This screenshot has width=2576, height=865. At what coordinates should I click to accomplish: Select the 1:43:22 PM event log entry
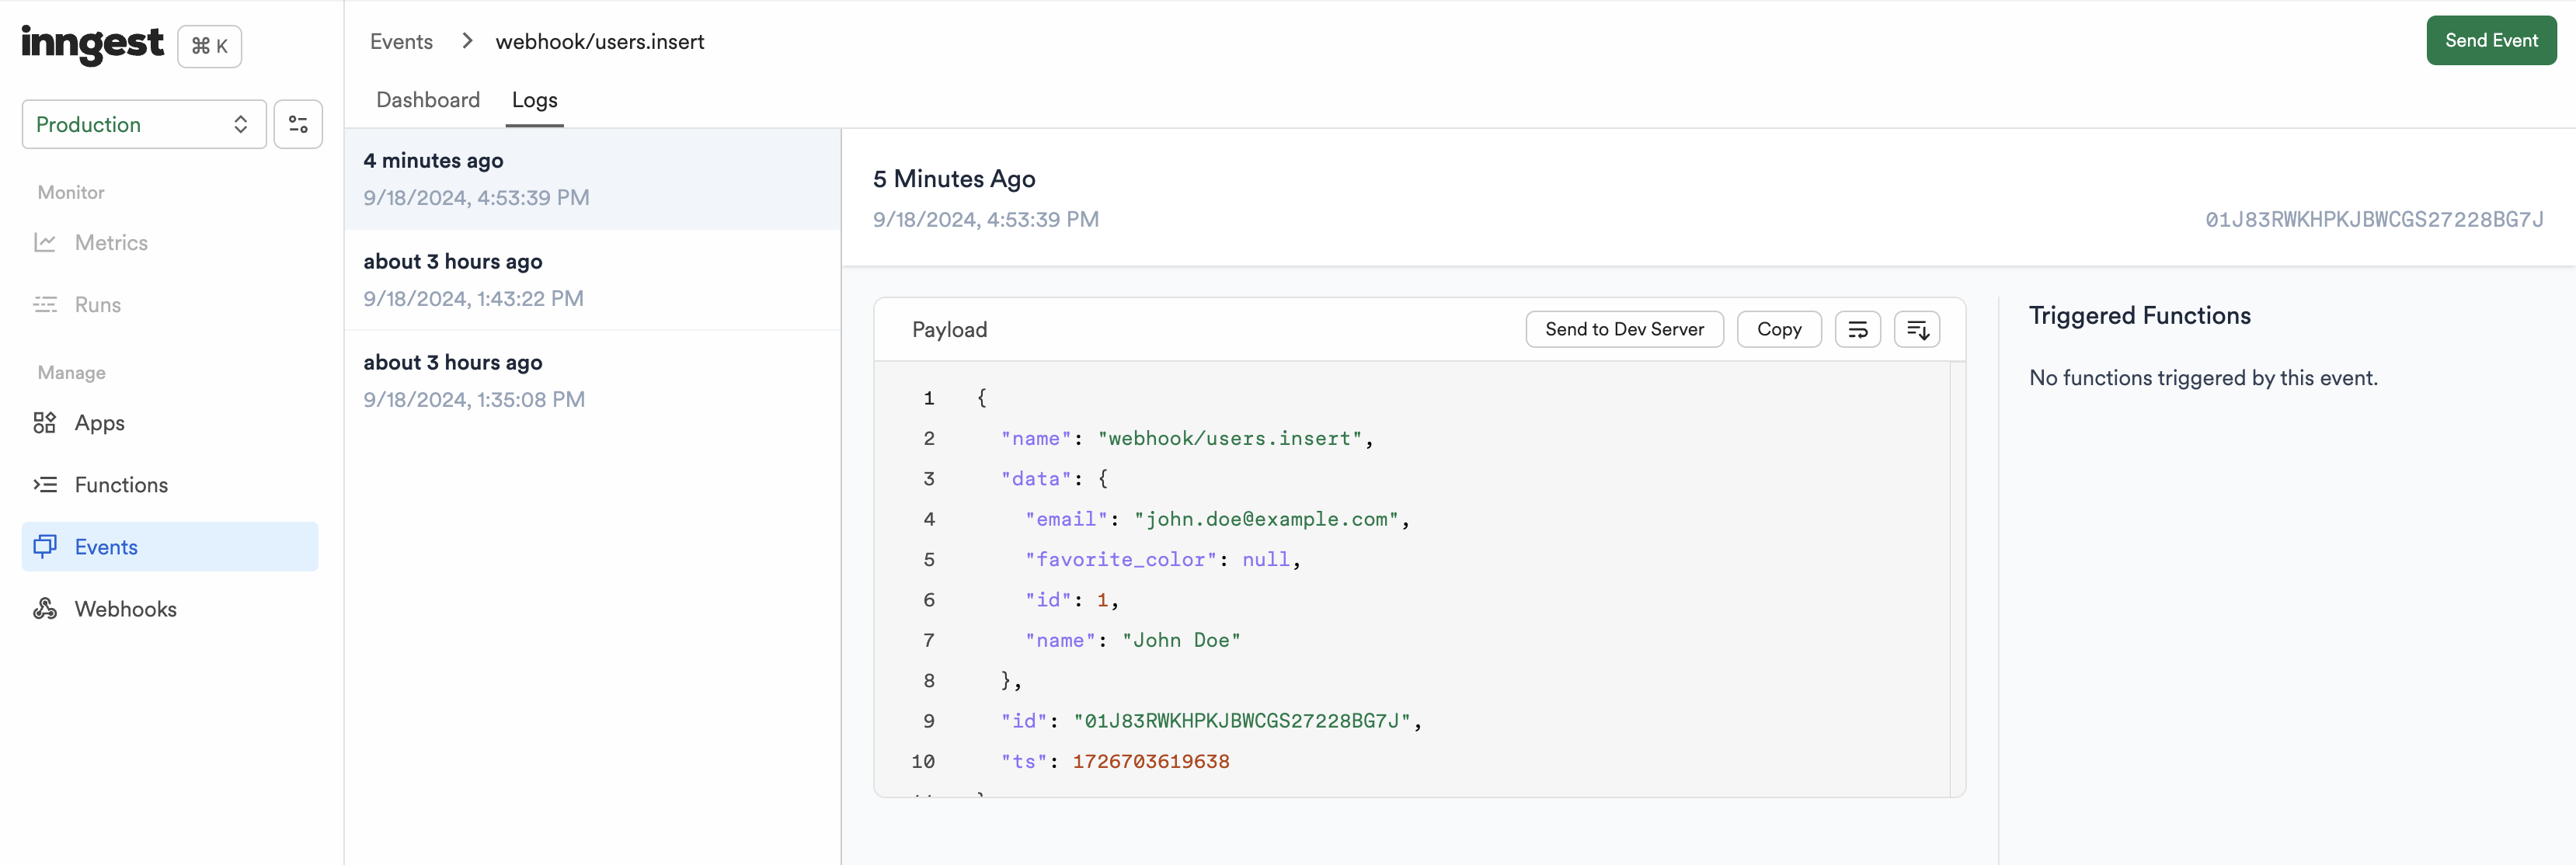592,280
